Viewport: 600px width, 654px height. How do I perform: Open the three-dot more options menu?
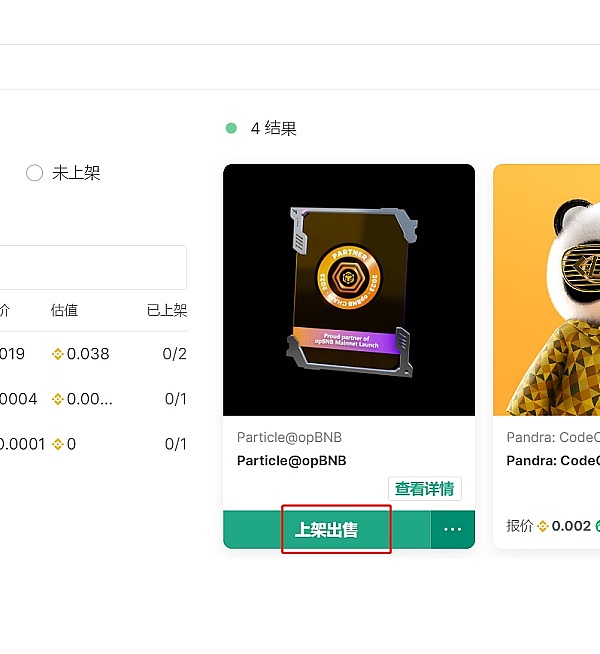452,530
